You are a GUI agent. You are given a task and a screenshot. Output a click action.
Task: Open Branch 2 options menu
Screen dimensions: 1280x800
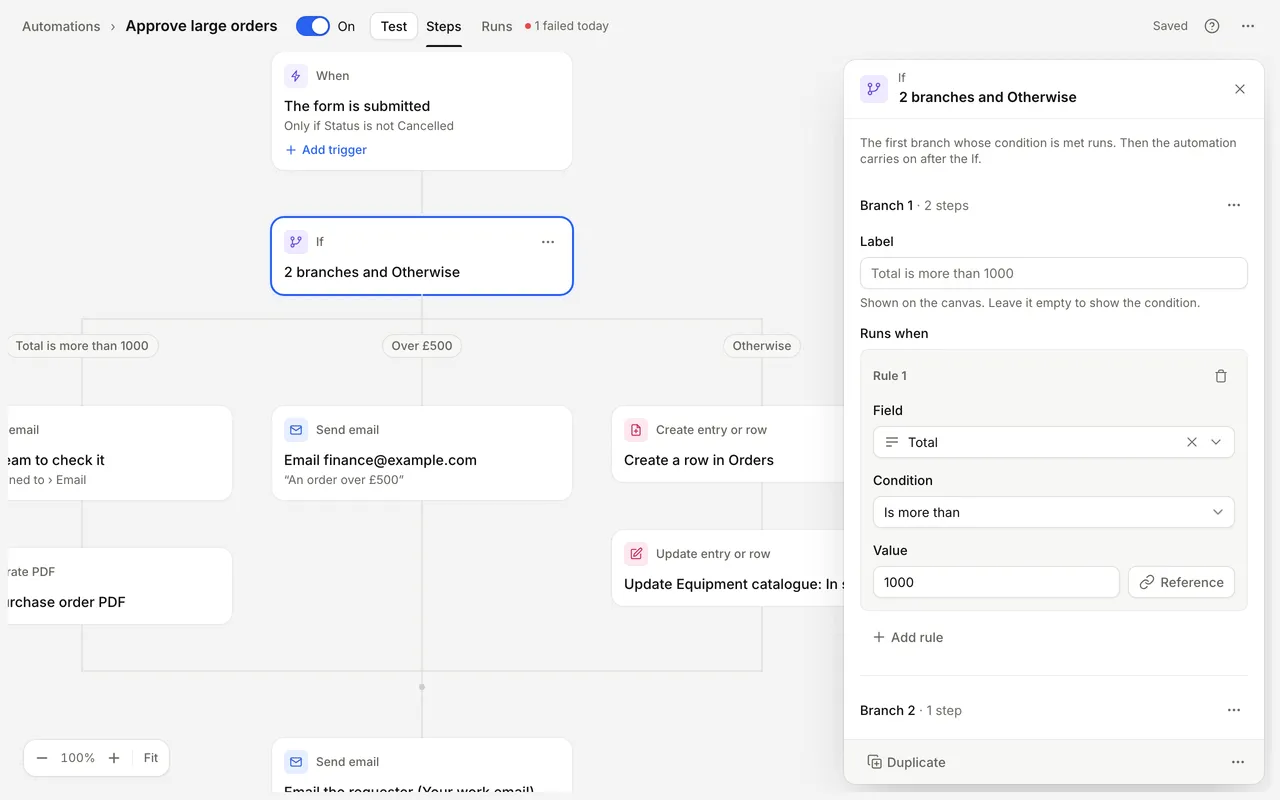1234,710
